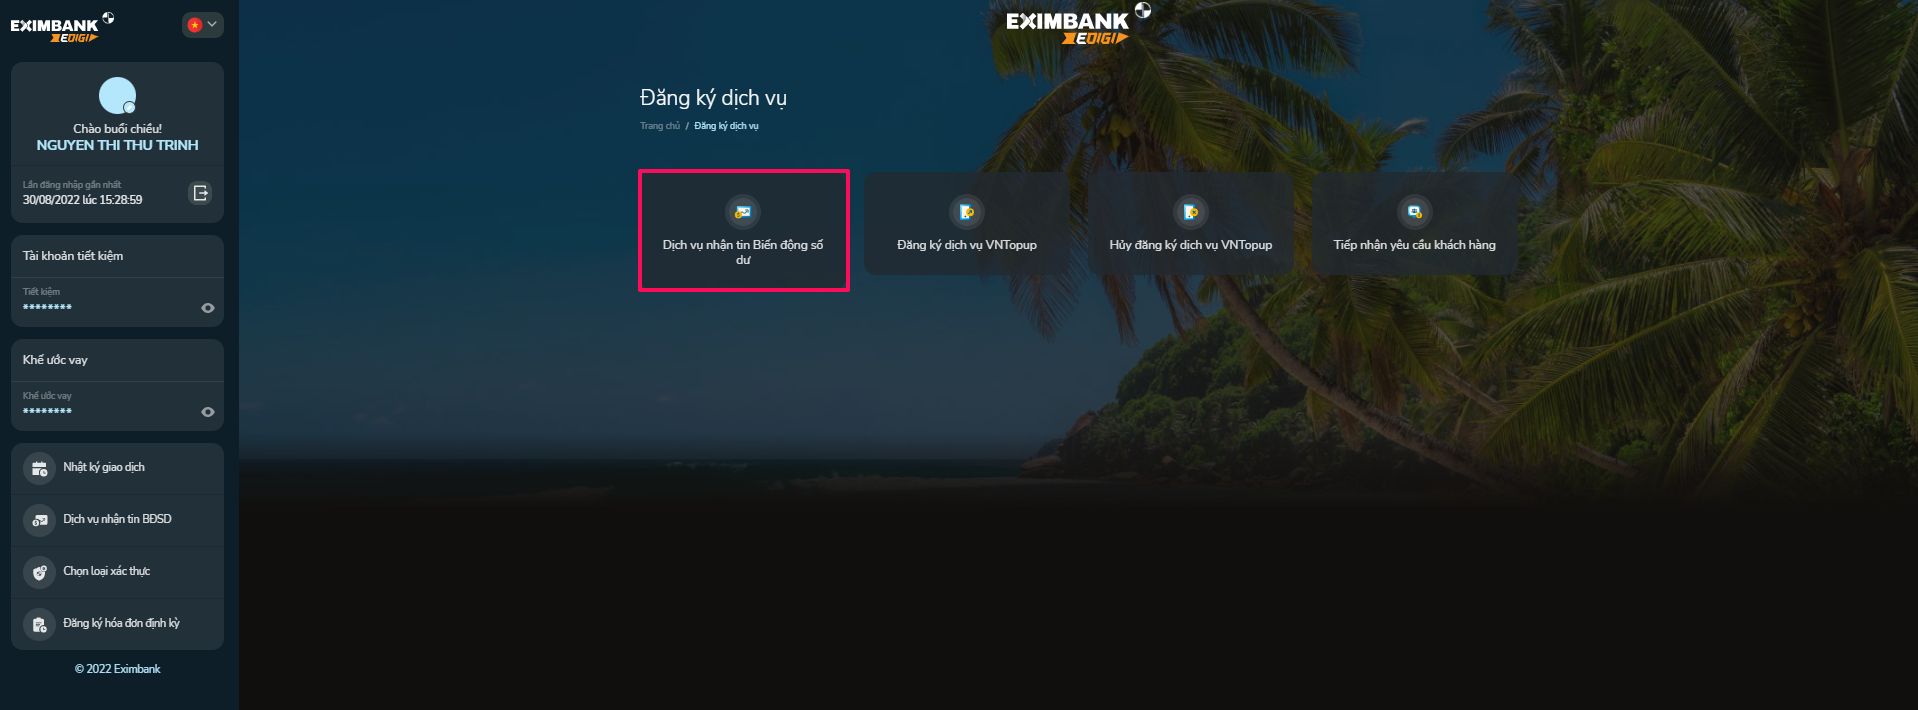Go to the Trang chủ breadcrumb link
Viewport: 1918px width, 710px height.
(x=660, y=126)
